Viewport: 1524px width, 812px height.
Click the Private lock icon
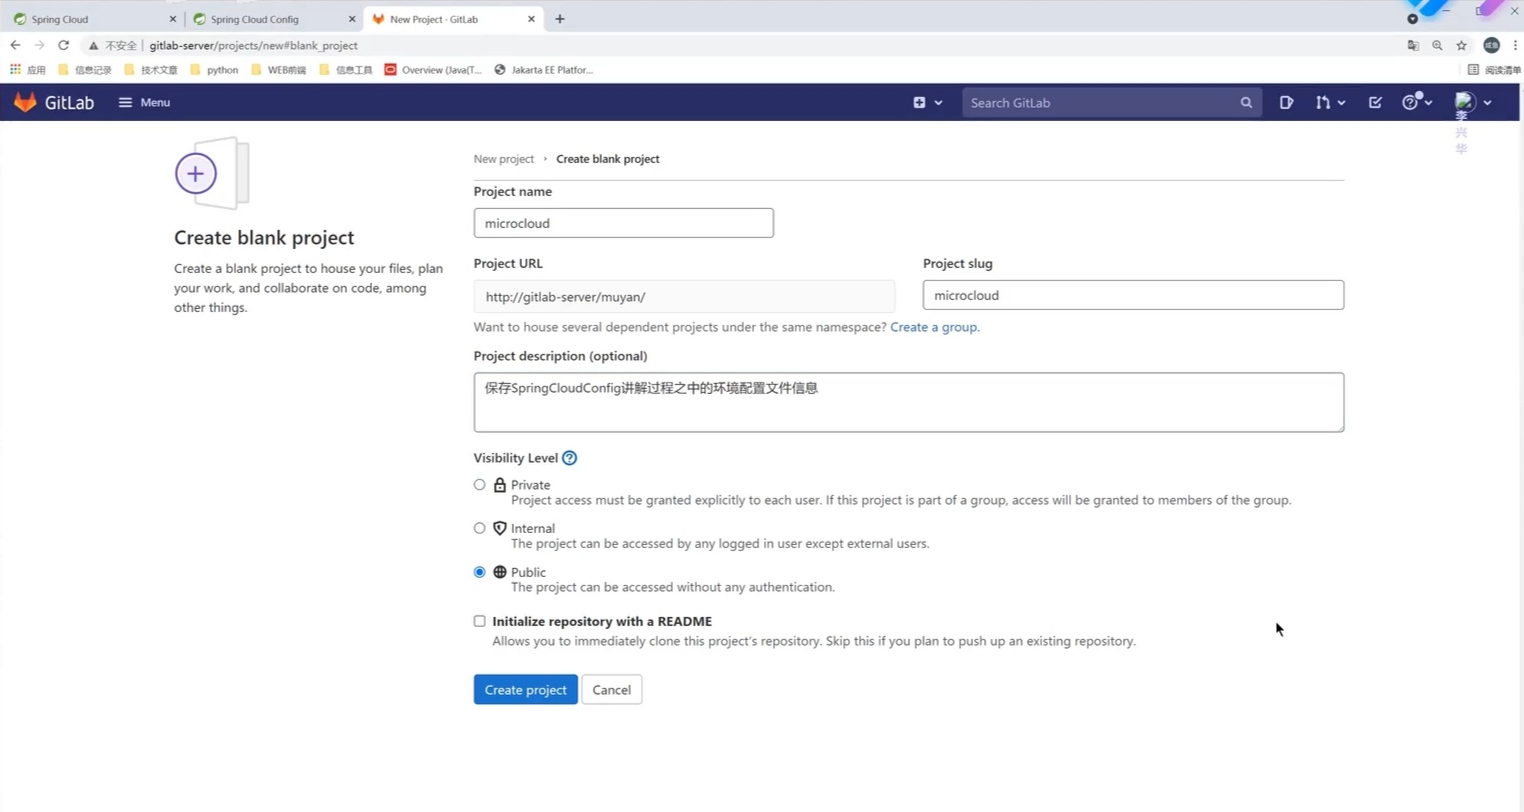click(500, 484)
